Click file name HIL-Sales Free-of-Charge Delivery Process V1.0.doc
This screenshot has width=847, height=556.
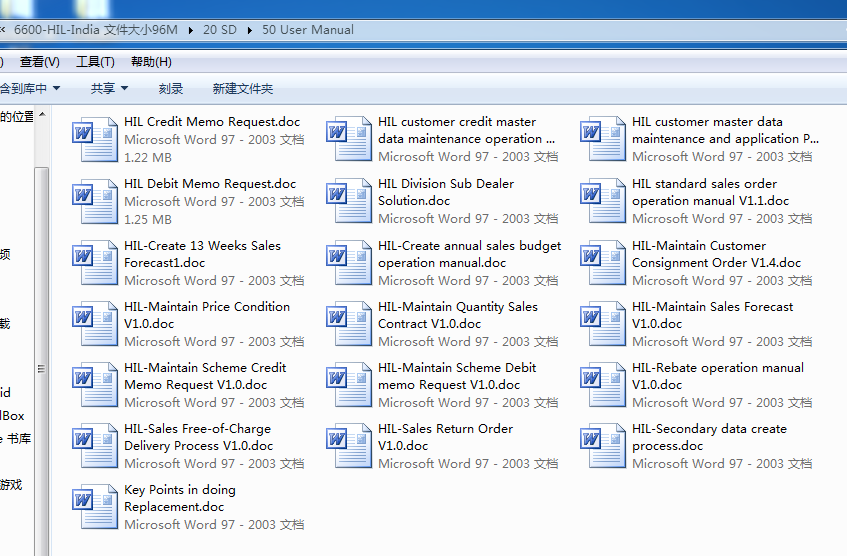(198, 437)
